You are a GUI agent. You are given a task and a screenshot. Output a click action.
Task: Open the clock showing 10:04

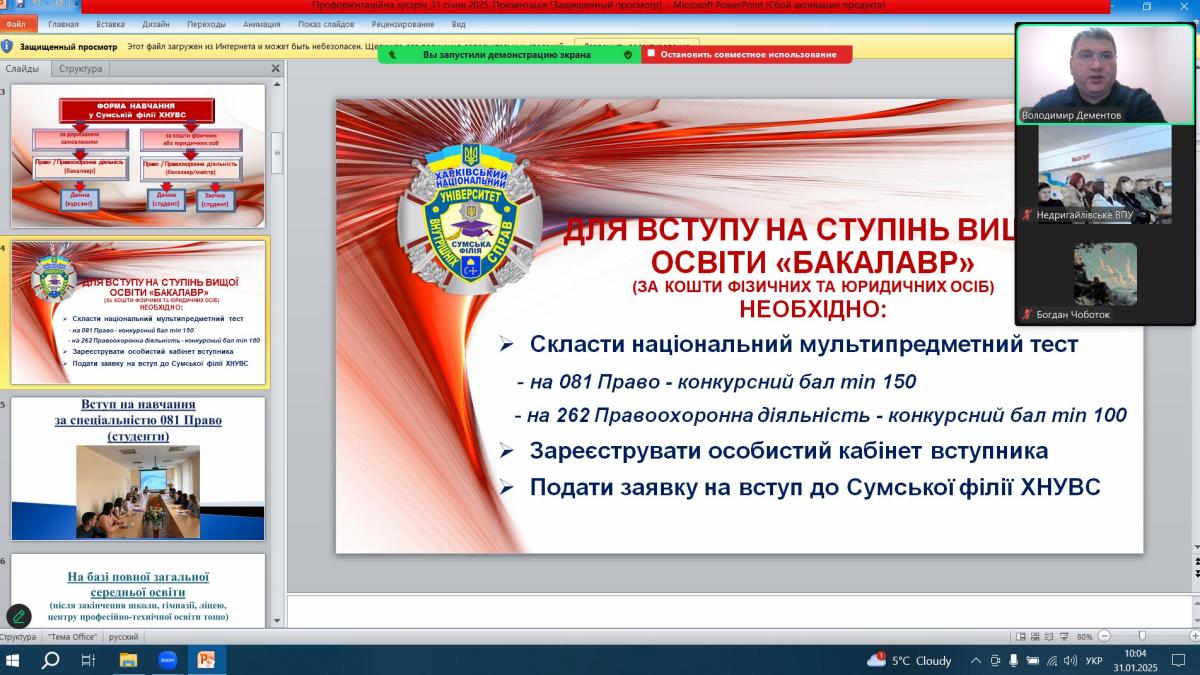(x=1135, y=660)
